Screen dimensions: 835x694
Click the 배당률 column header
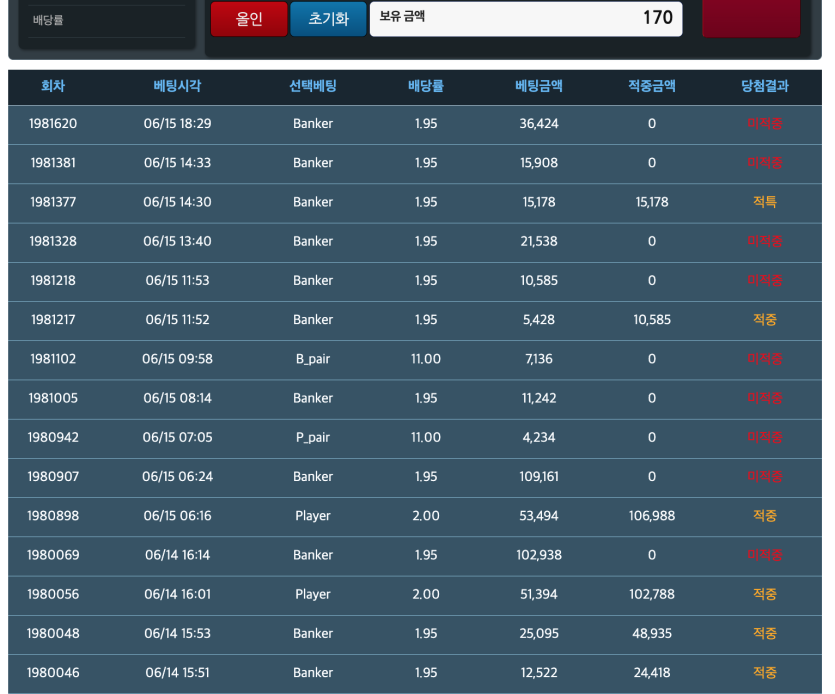tap(425, 86)
